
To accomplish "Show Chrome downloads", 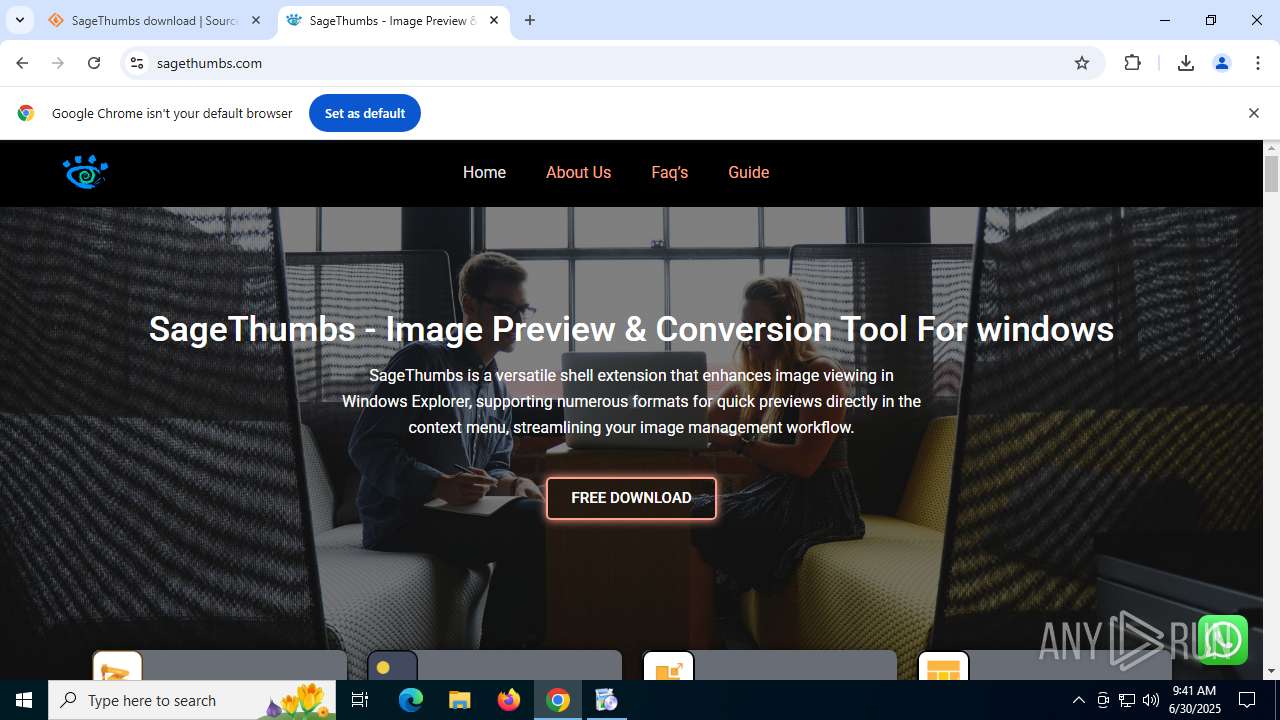I will click(x=1186, y=63).
